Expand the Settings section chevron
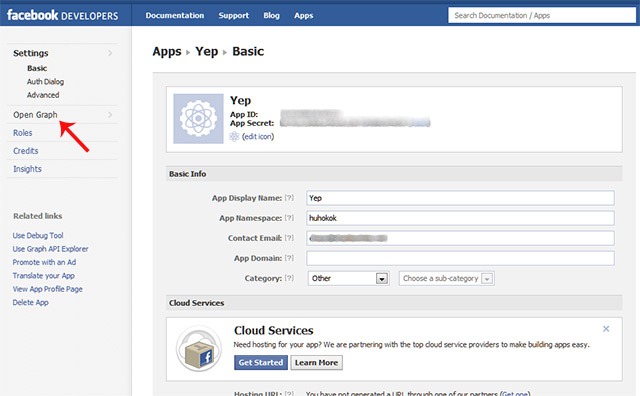The width and height of the screenshot is (640, 396). click(110, 53)
